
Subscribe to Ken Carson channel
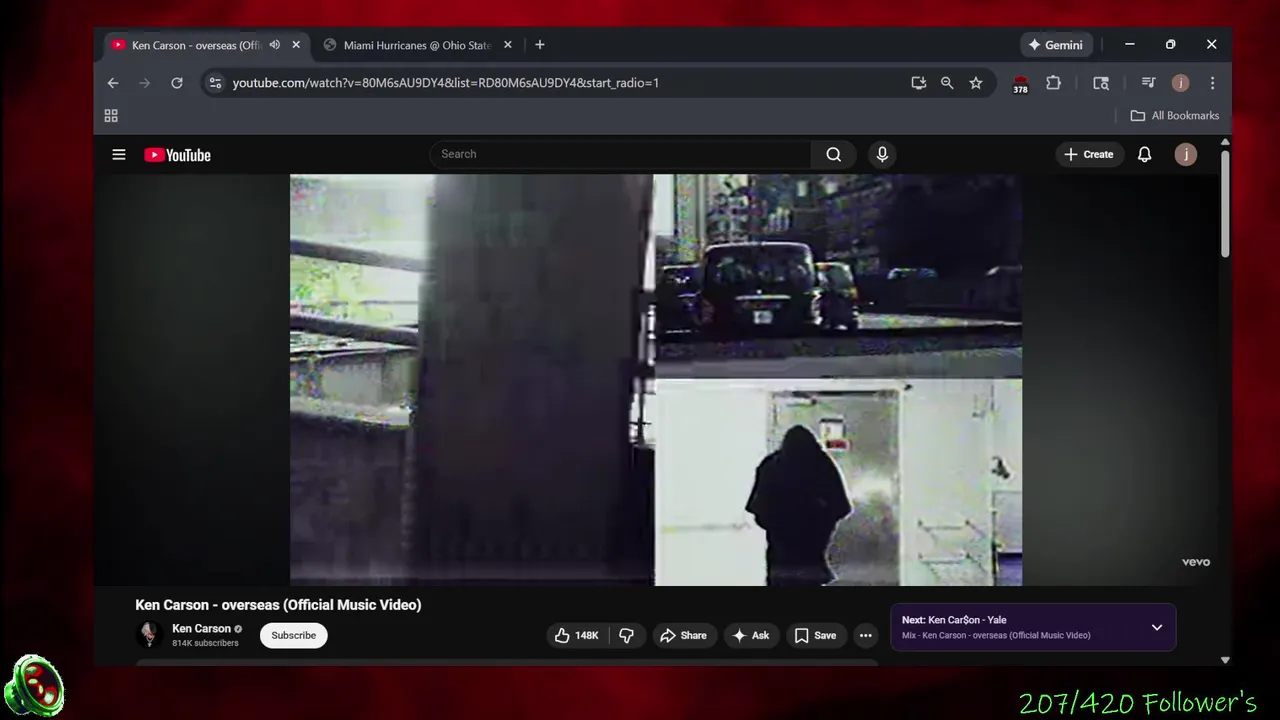[294, 635]
